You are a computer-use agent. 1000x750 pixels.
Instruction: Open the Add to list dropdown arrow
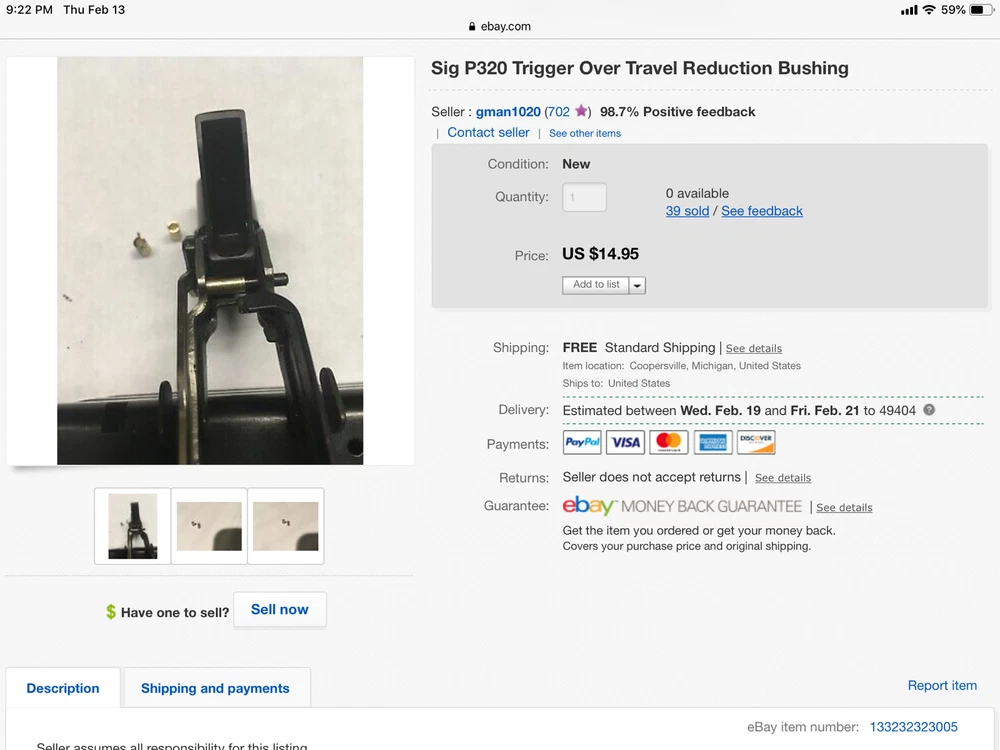pyautogui.click(x=637, y=285)
